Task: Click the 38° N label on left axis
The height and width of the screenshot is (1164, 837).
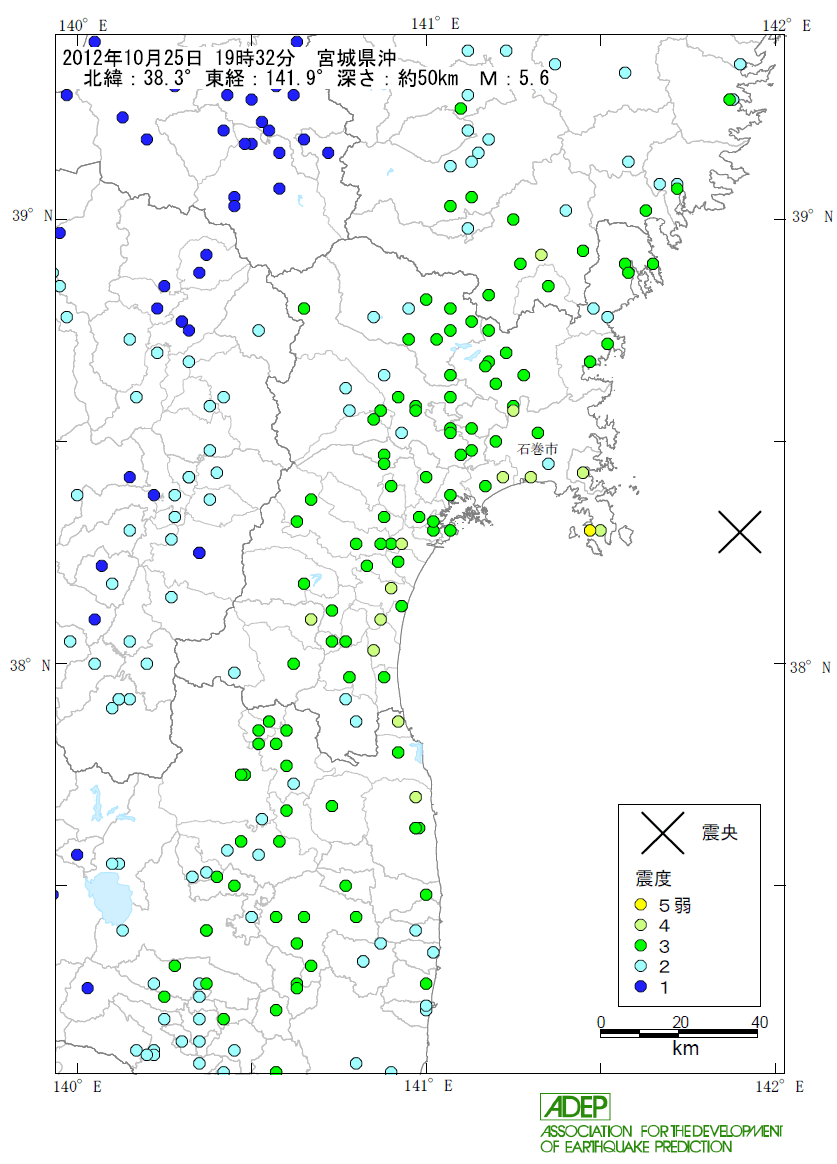Action: (30, 665)
